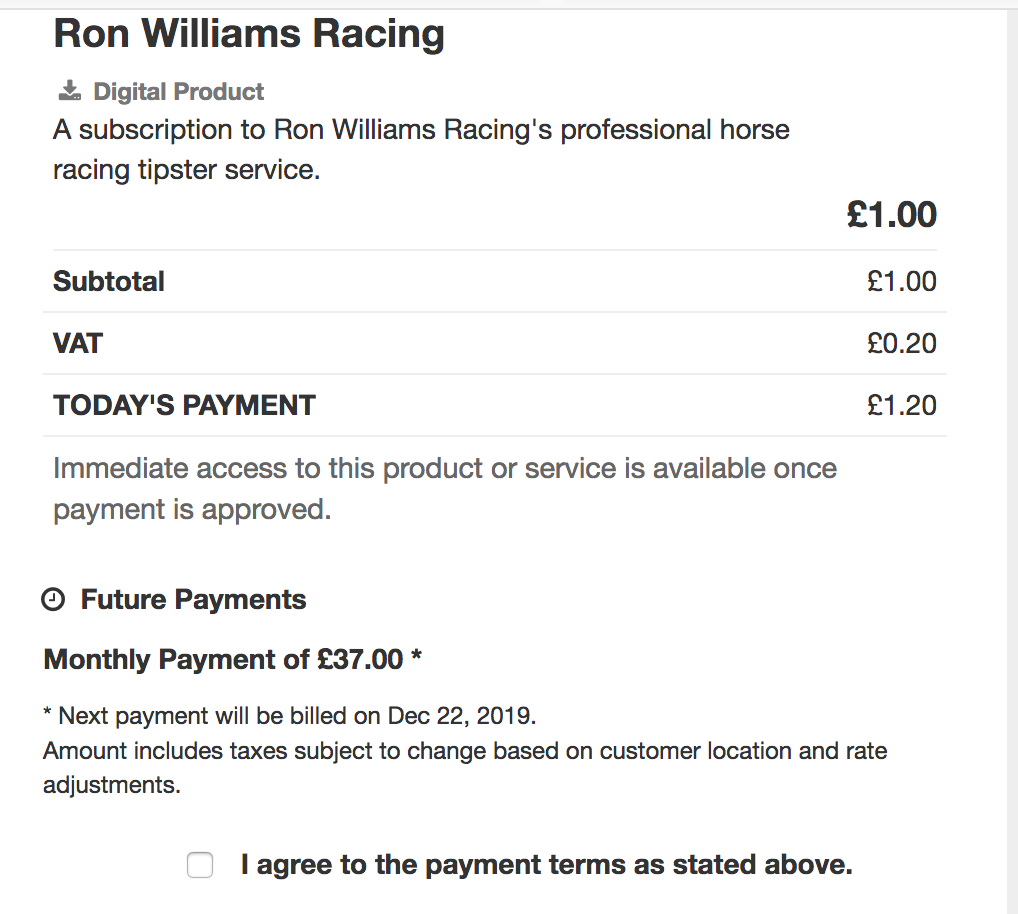
Task: Click the Subtotal amount £1.00
Action: pos(902,281)
